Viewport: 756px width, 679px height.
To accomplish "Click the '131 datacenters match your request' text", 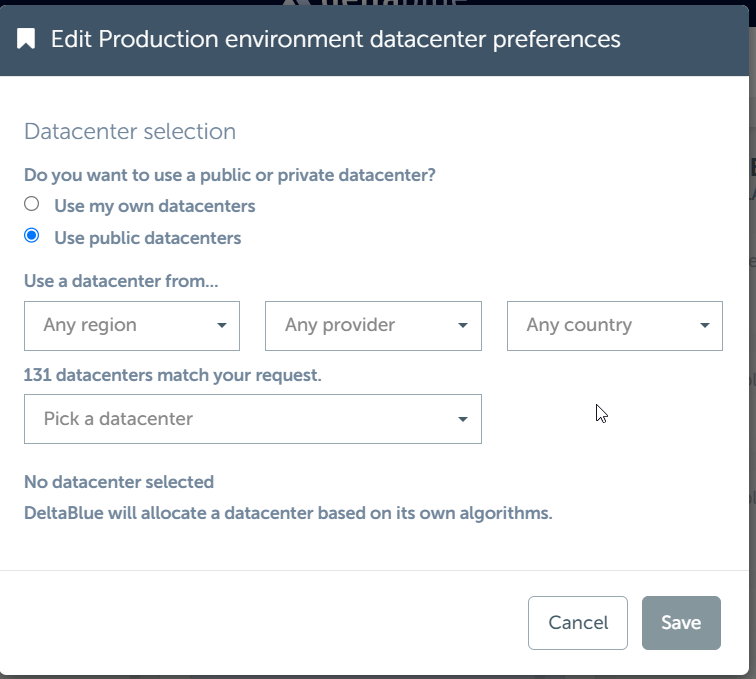I will click(x=173, y=376).
